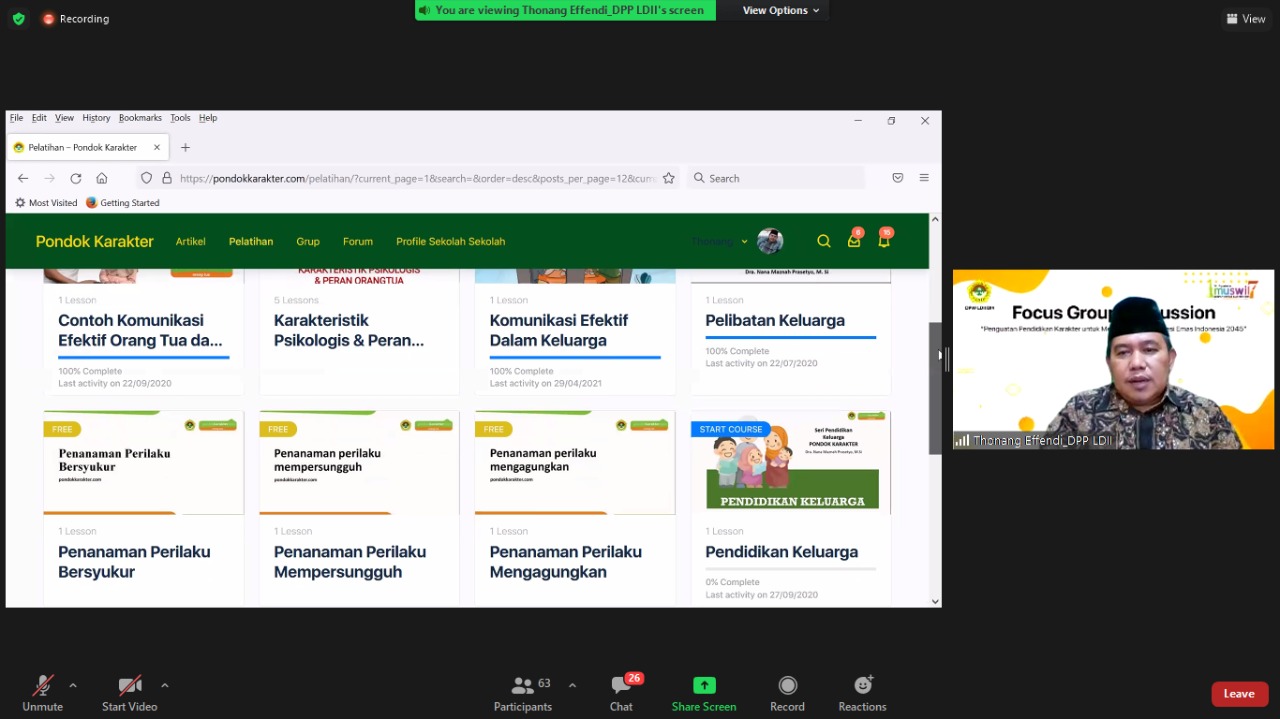Open the Firefox Help menu
Image resolution: width=1280 pixels, height=719 pixels.
(208, 118)
